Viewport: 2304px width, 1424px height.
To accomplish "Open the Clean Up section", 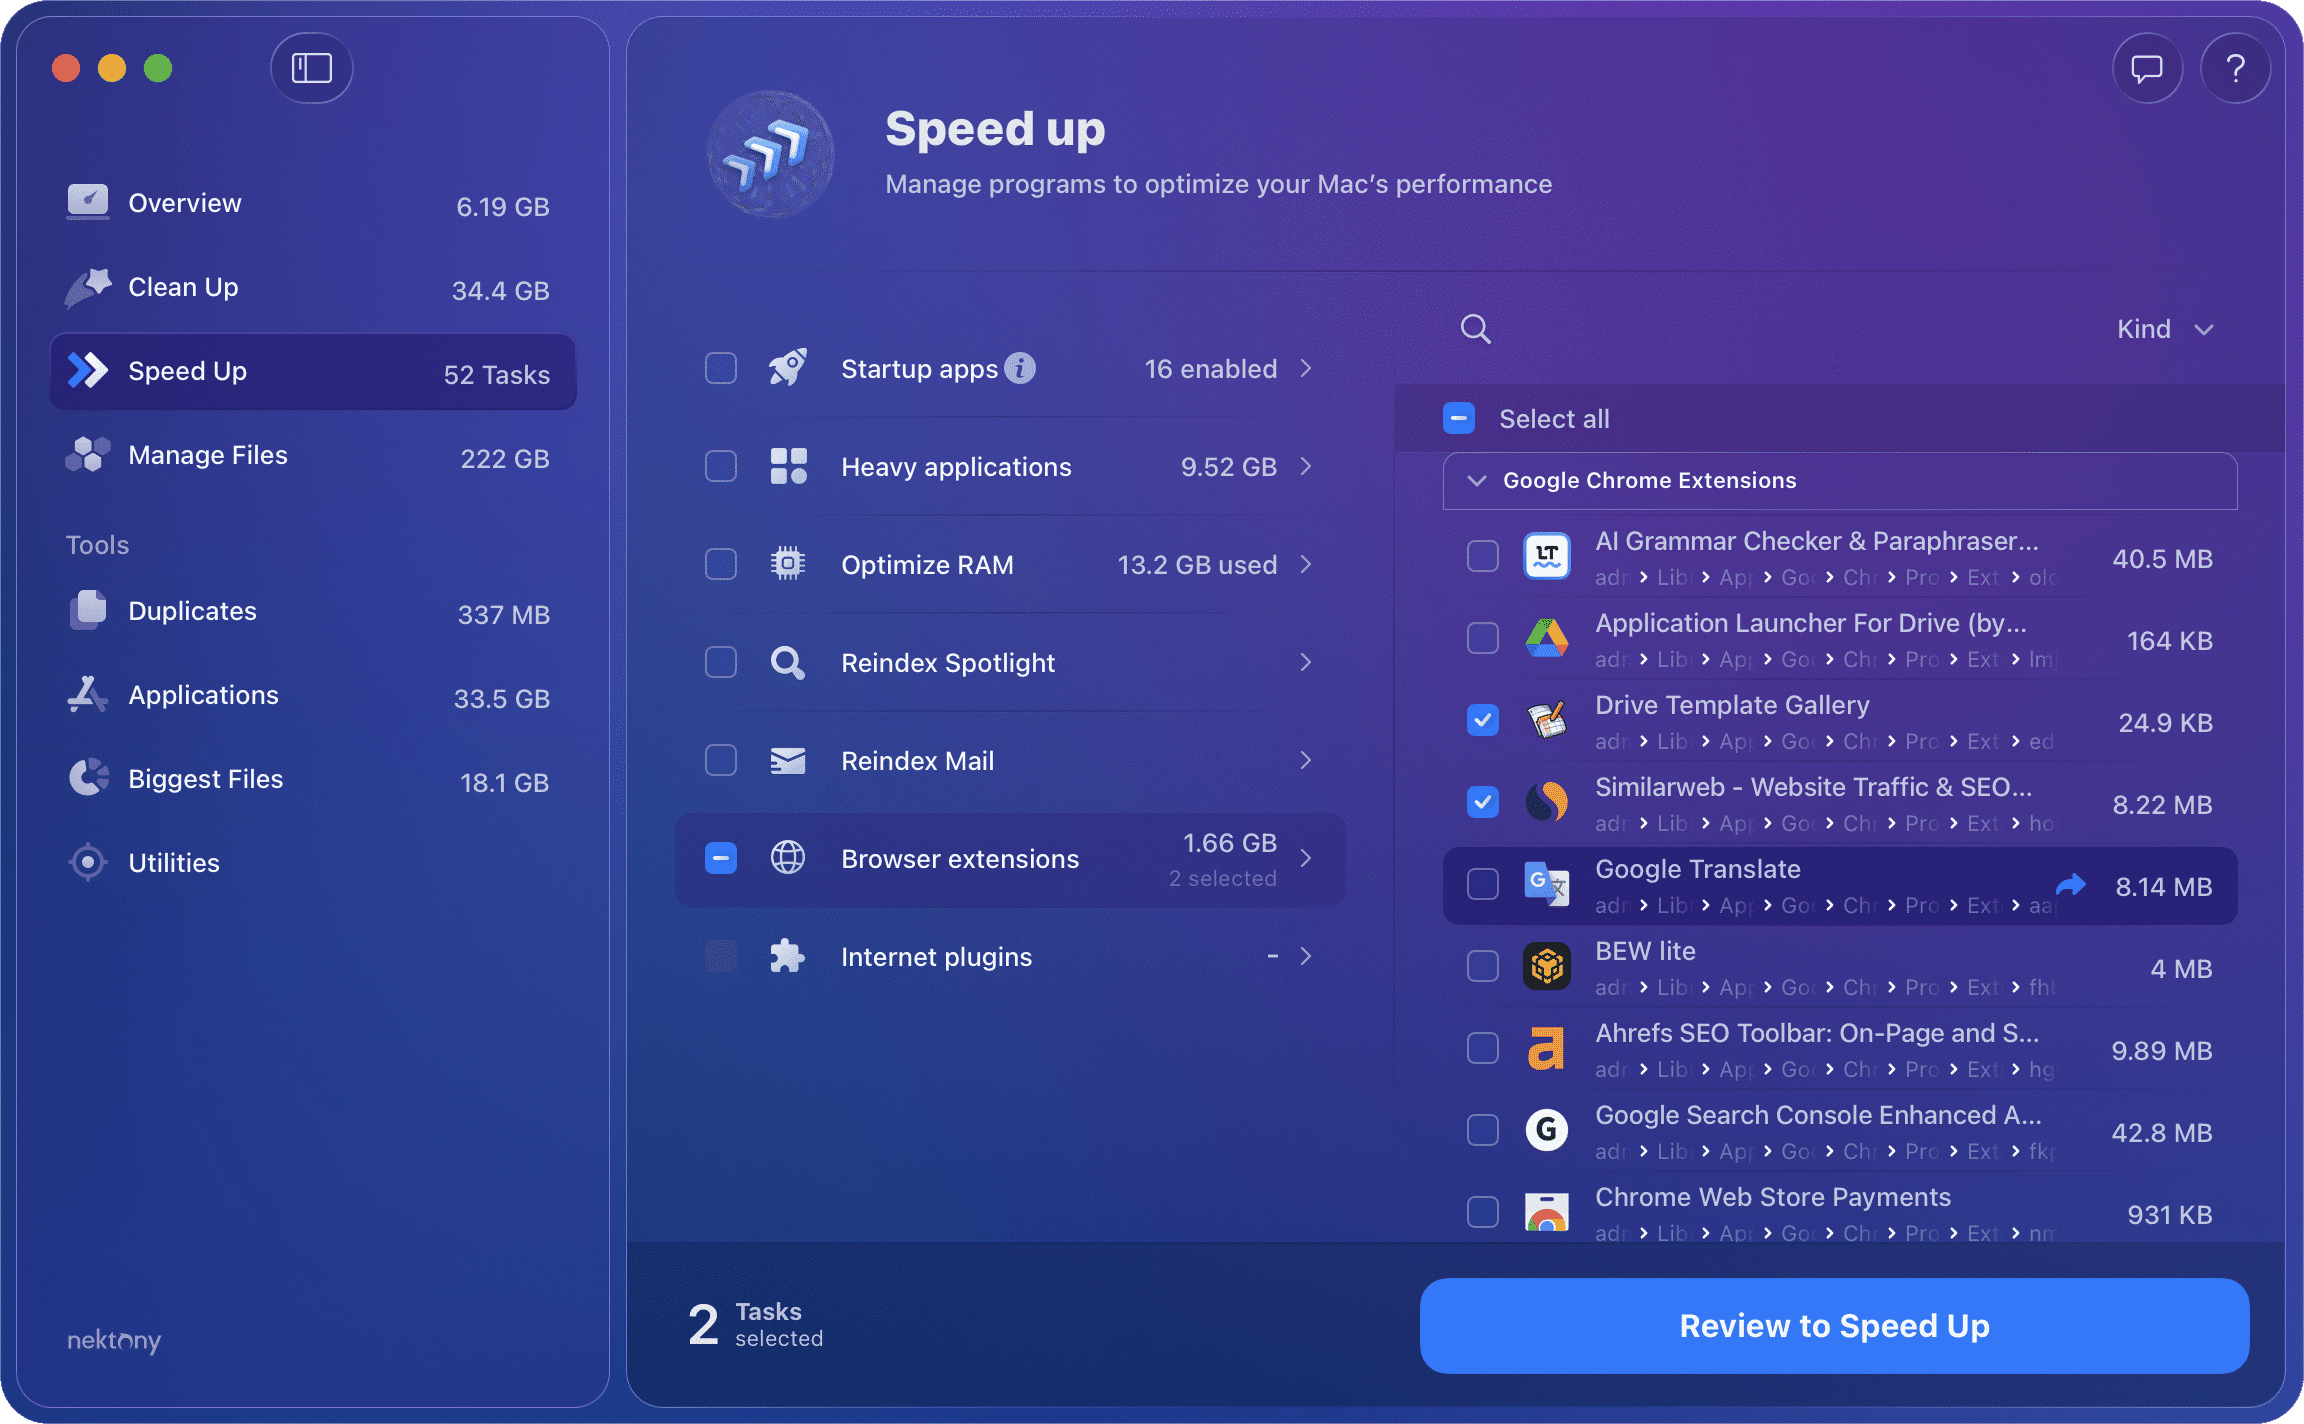I will coord(184,288).
